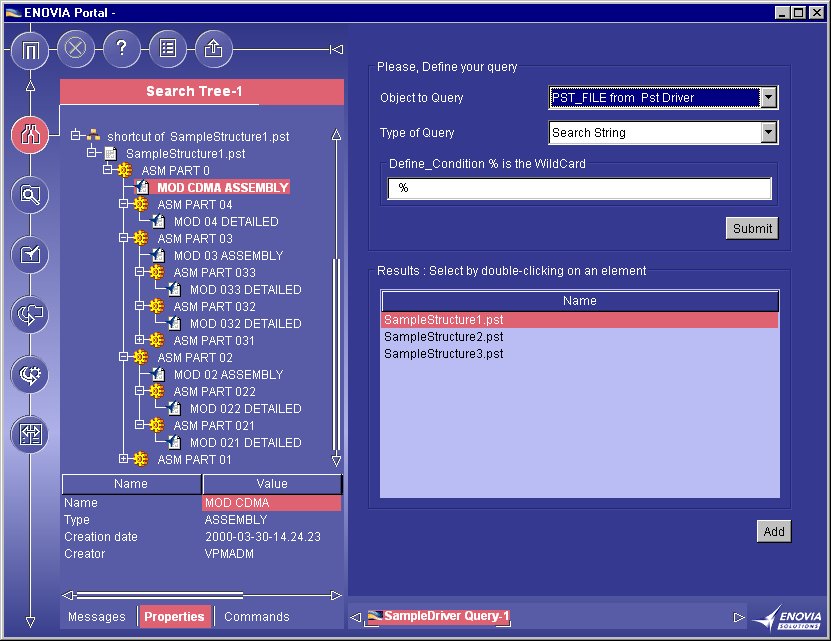Open the Commands tab
Screen dimensions: 831x641
pyautogui.click(x=257, y=617)
